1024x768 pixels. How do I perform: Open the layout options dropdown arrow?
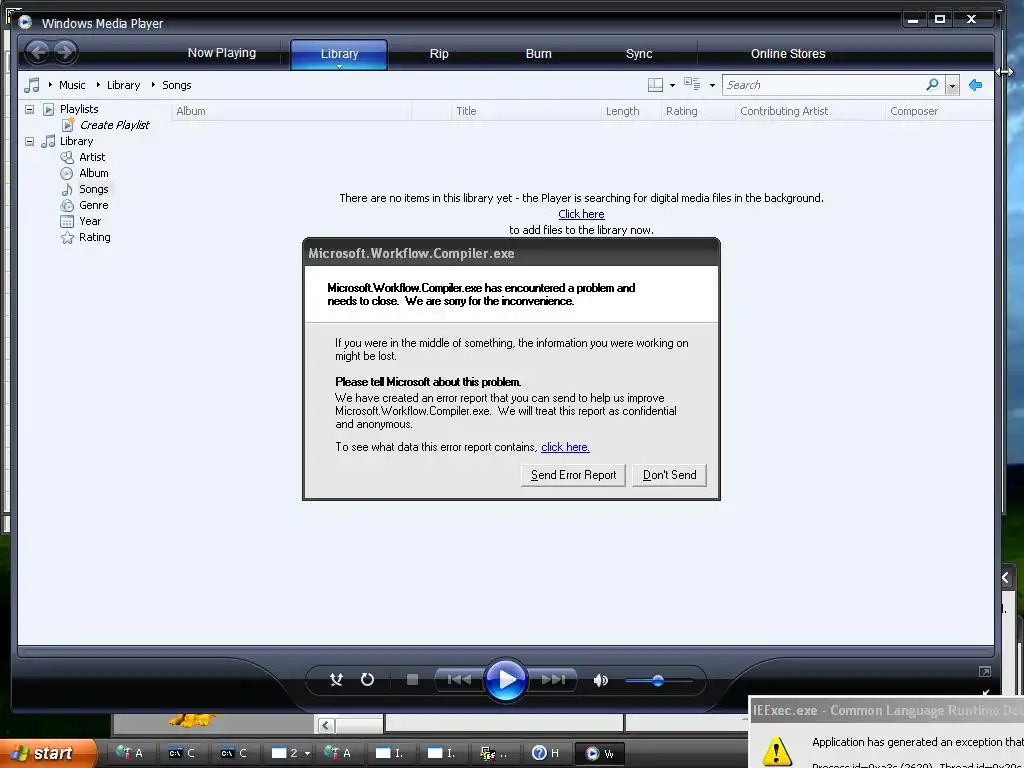[672, 86]
